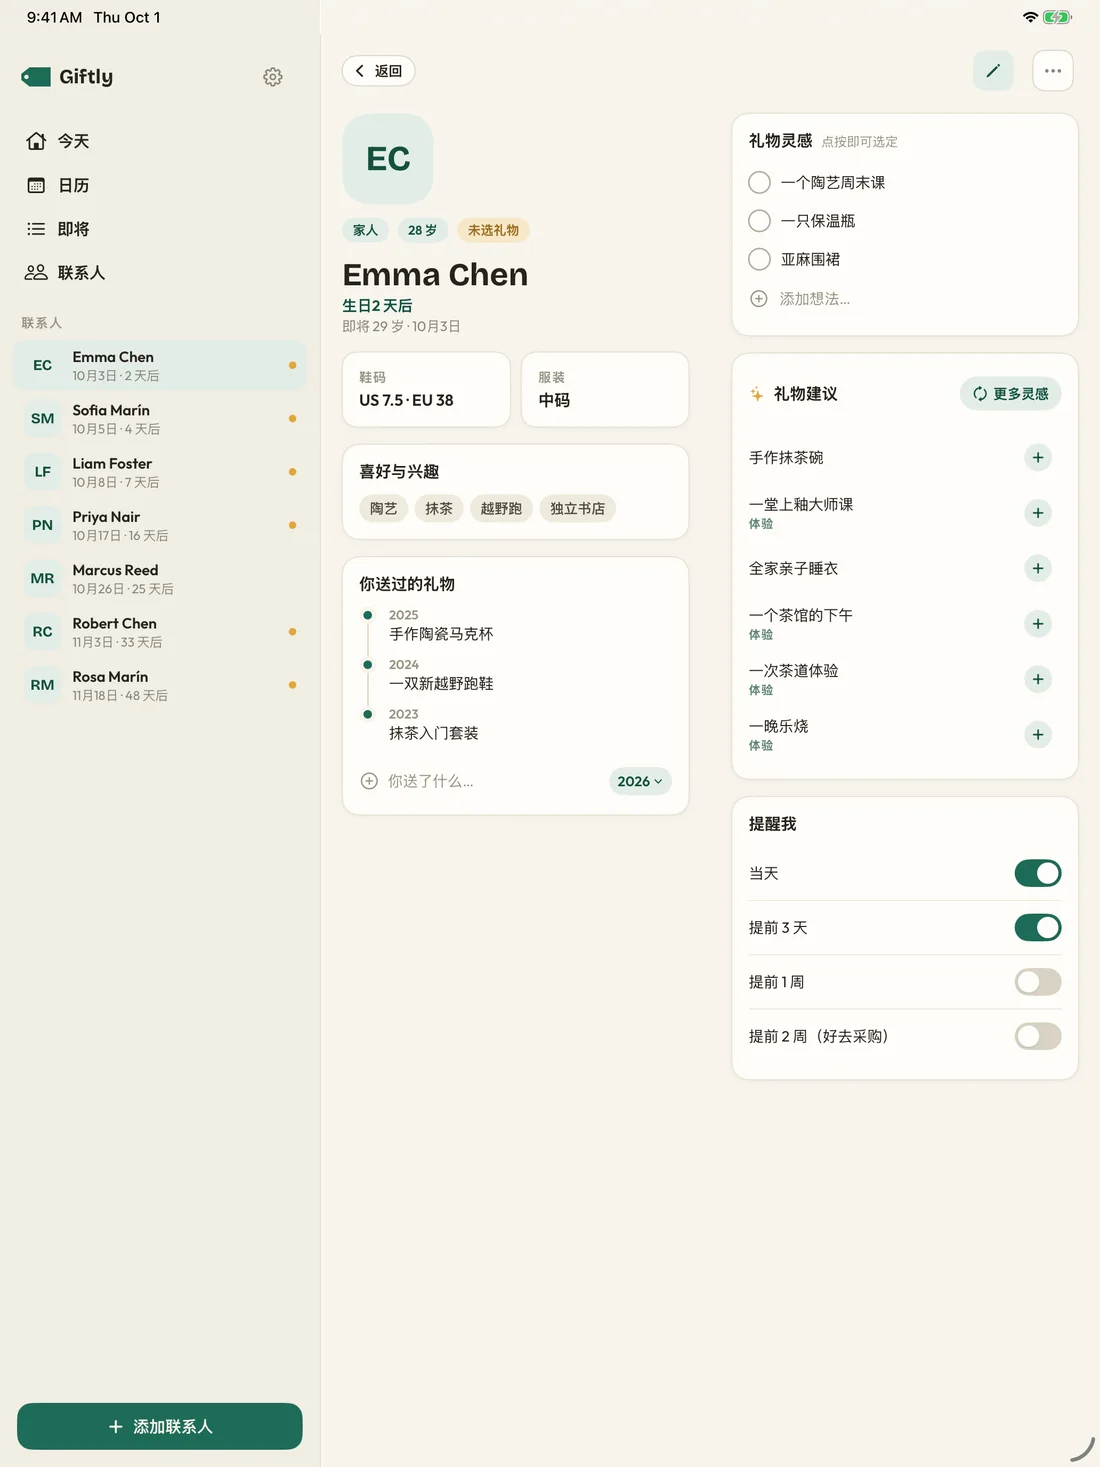Click the large EC avatar
The width and height of the screenshot is (1100, 1467).
[x=388, y=159]
